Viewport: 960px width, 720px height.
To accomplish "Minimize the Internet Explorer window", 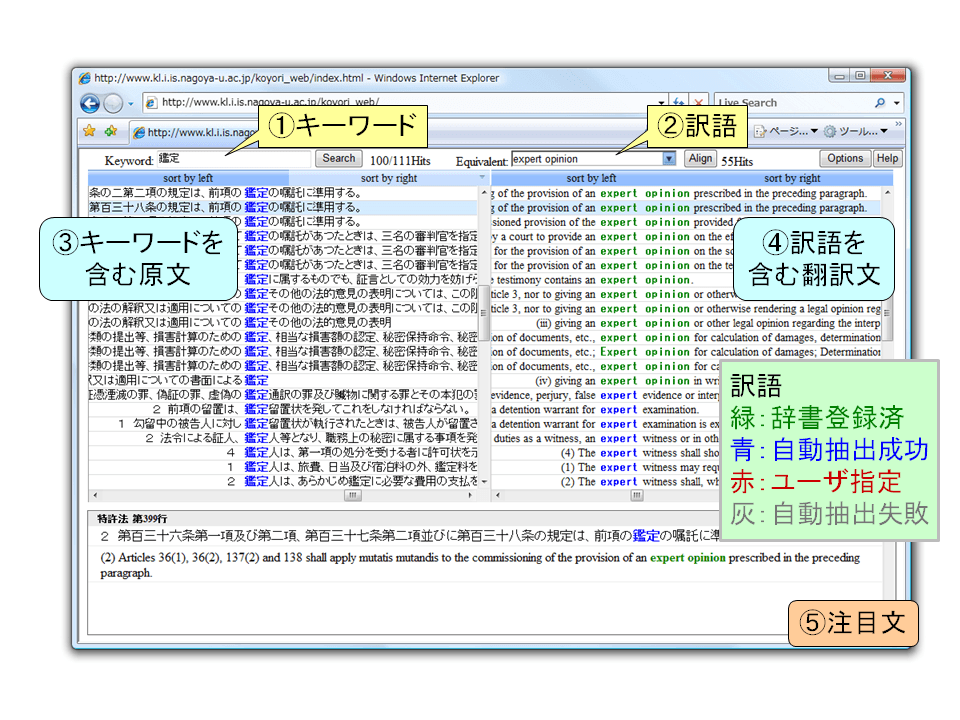I will point(839,76).
